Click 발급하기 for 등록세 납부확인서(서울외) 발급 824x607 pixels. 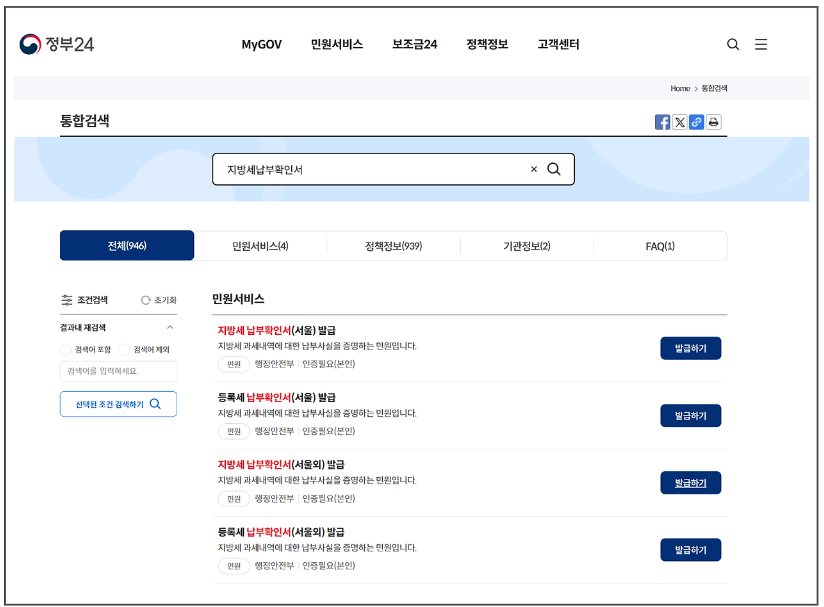[x=691, y=550]
